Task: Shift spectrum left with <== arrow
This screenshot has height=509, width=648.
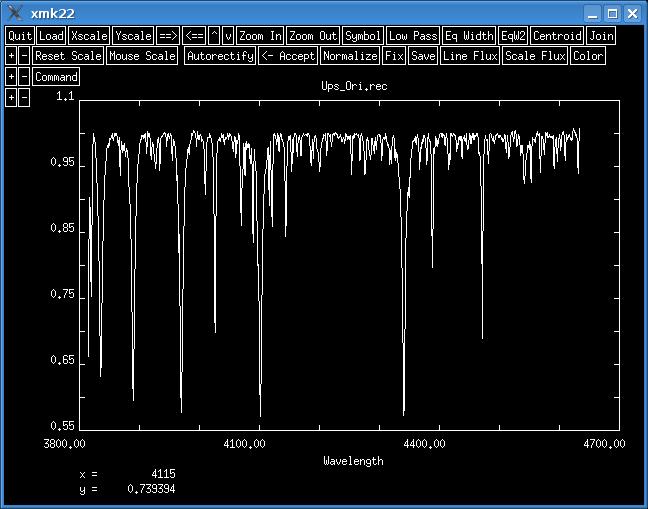Action: (x=194, y=36)
